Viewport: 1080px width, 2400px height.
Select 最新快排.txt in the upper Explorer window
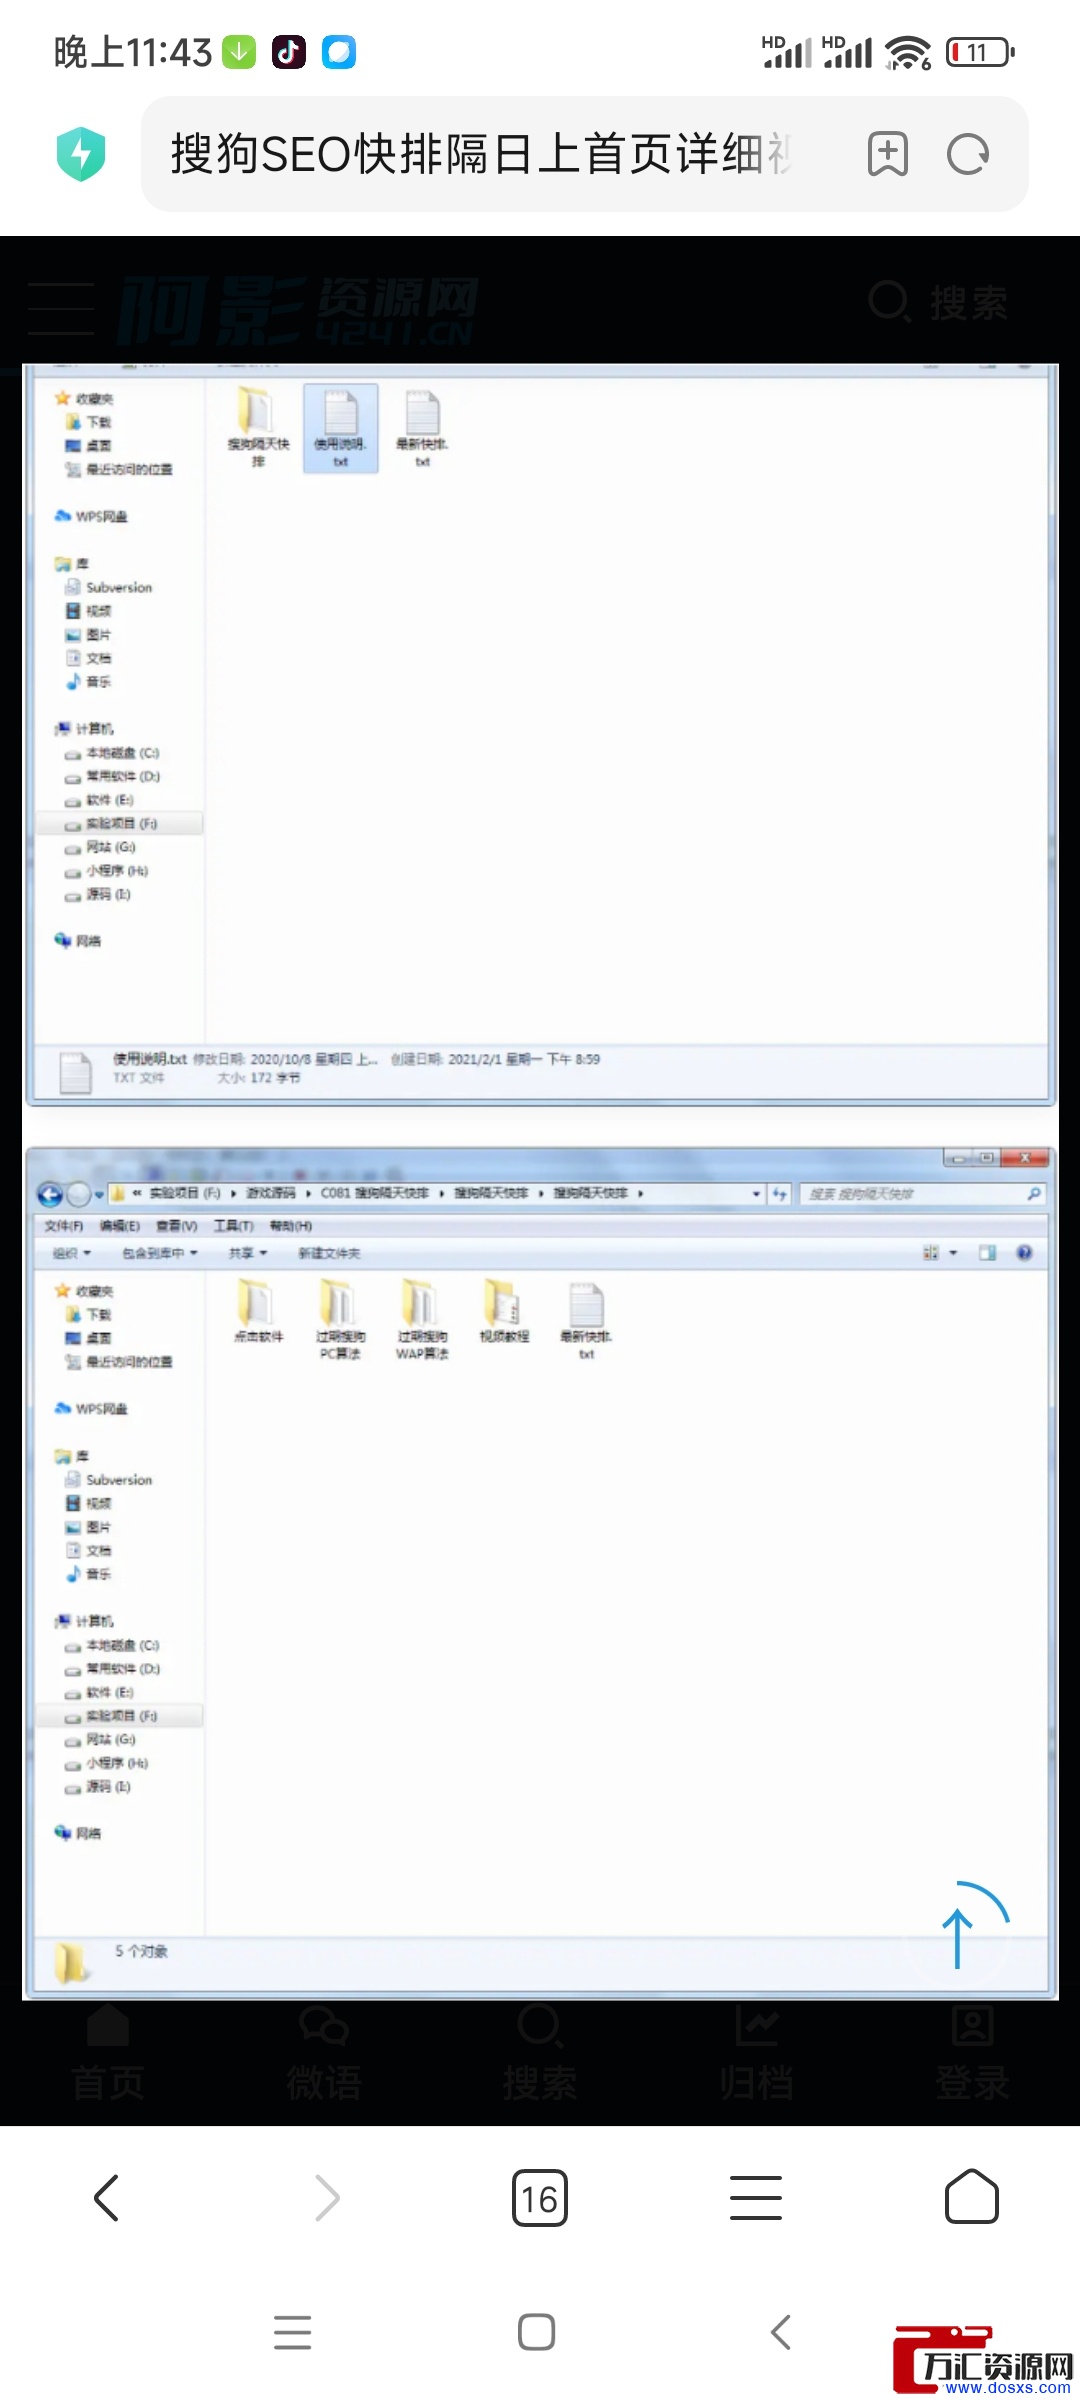[422, 428]
